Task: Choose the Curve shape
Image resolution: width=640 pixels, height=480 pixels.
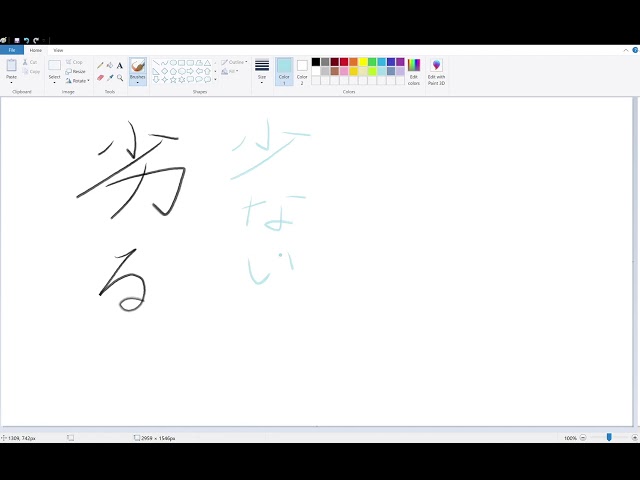Action: (x=164, y=63)
